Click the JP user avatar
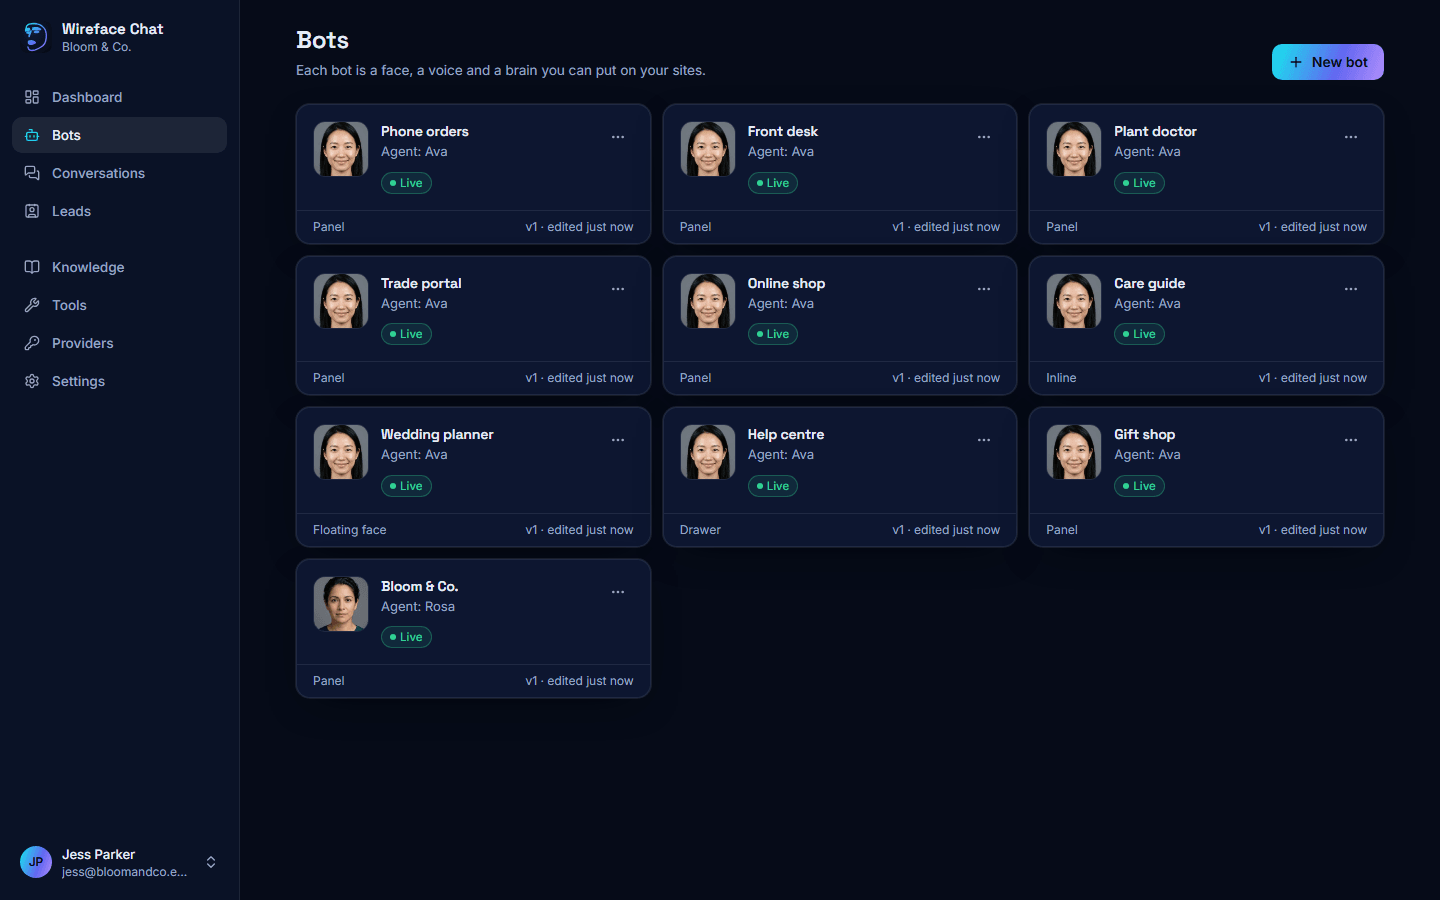This screenshot has height=900, width=1440. pos(36,862)
